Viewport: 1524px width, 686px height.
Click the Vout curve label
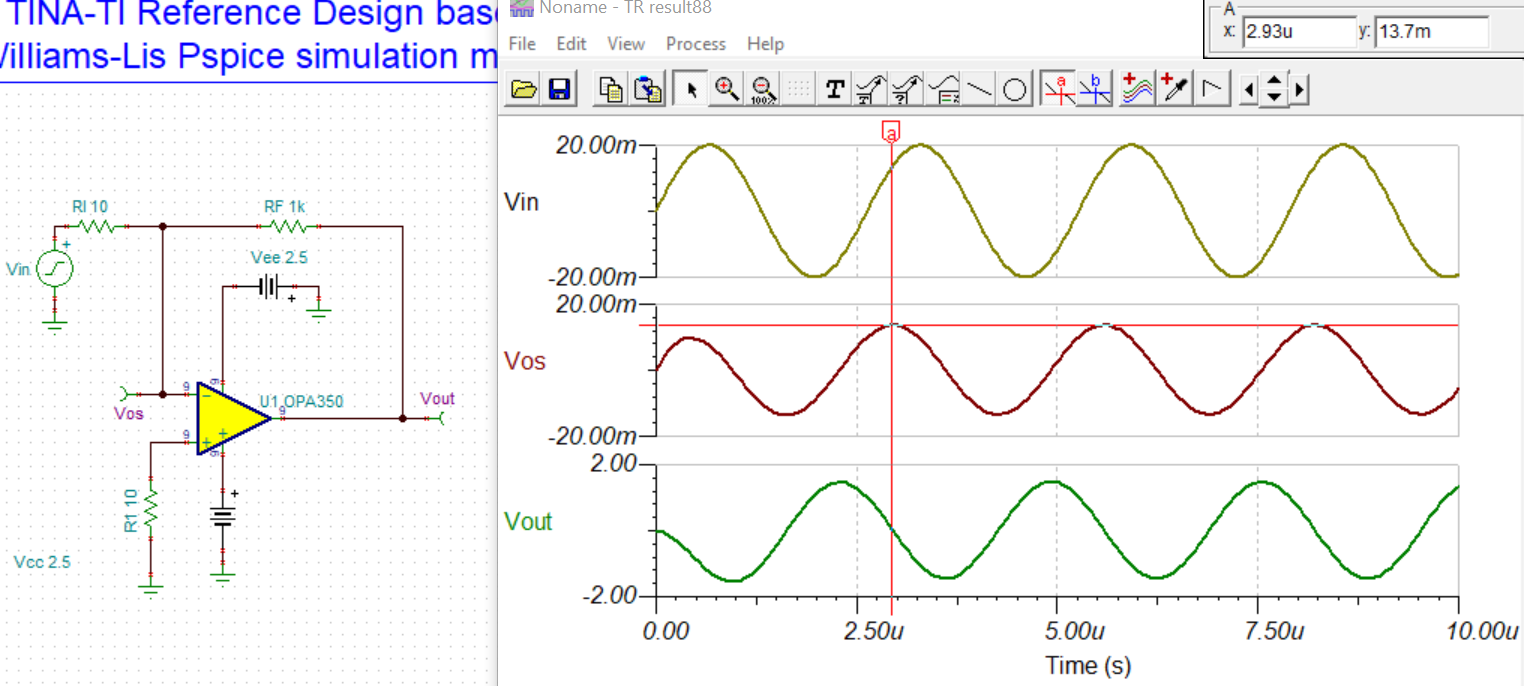coord(529,521)
